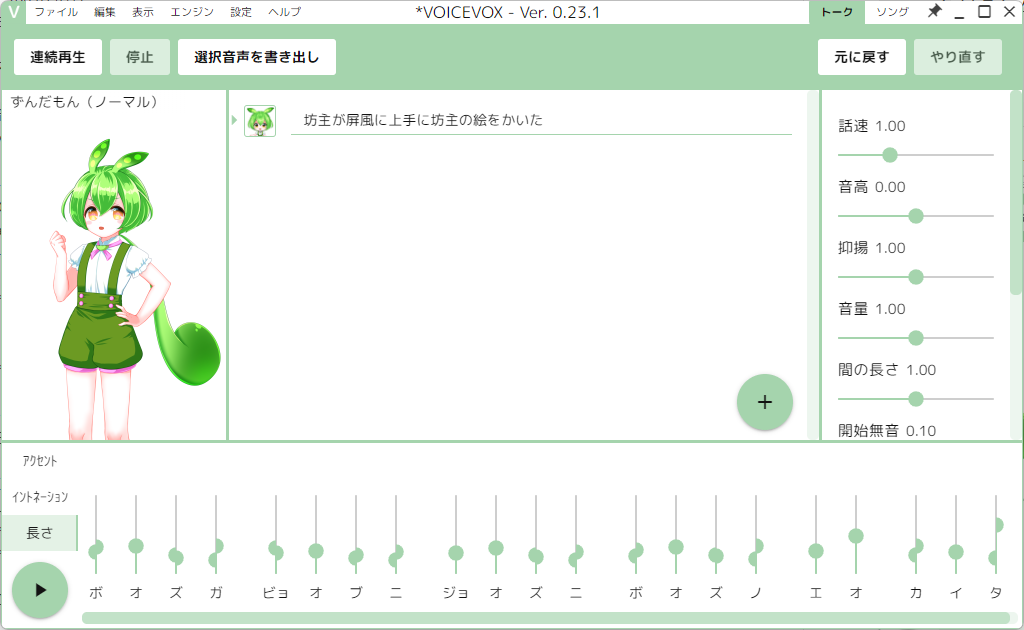Open the 編集 menu

[x=104, y=12]
